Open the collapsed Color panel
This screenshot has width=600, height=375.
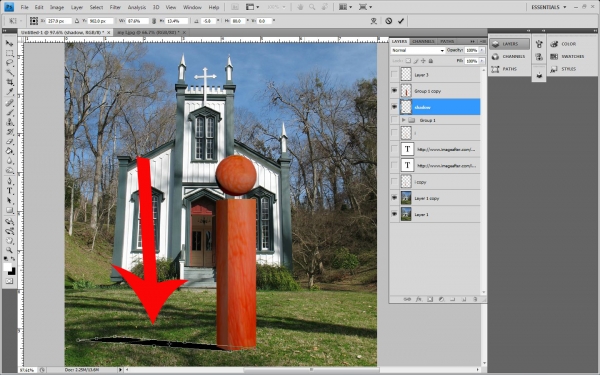tap(564, 44)
